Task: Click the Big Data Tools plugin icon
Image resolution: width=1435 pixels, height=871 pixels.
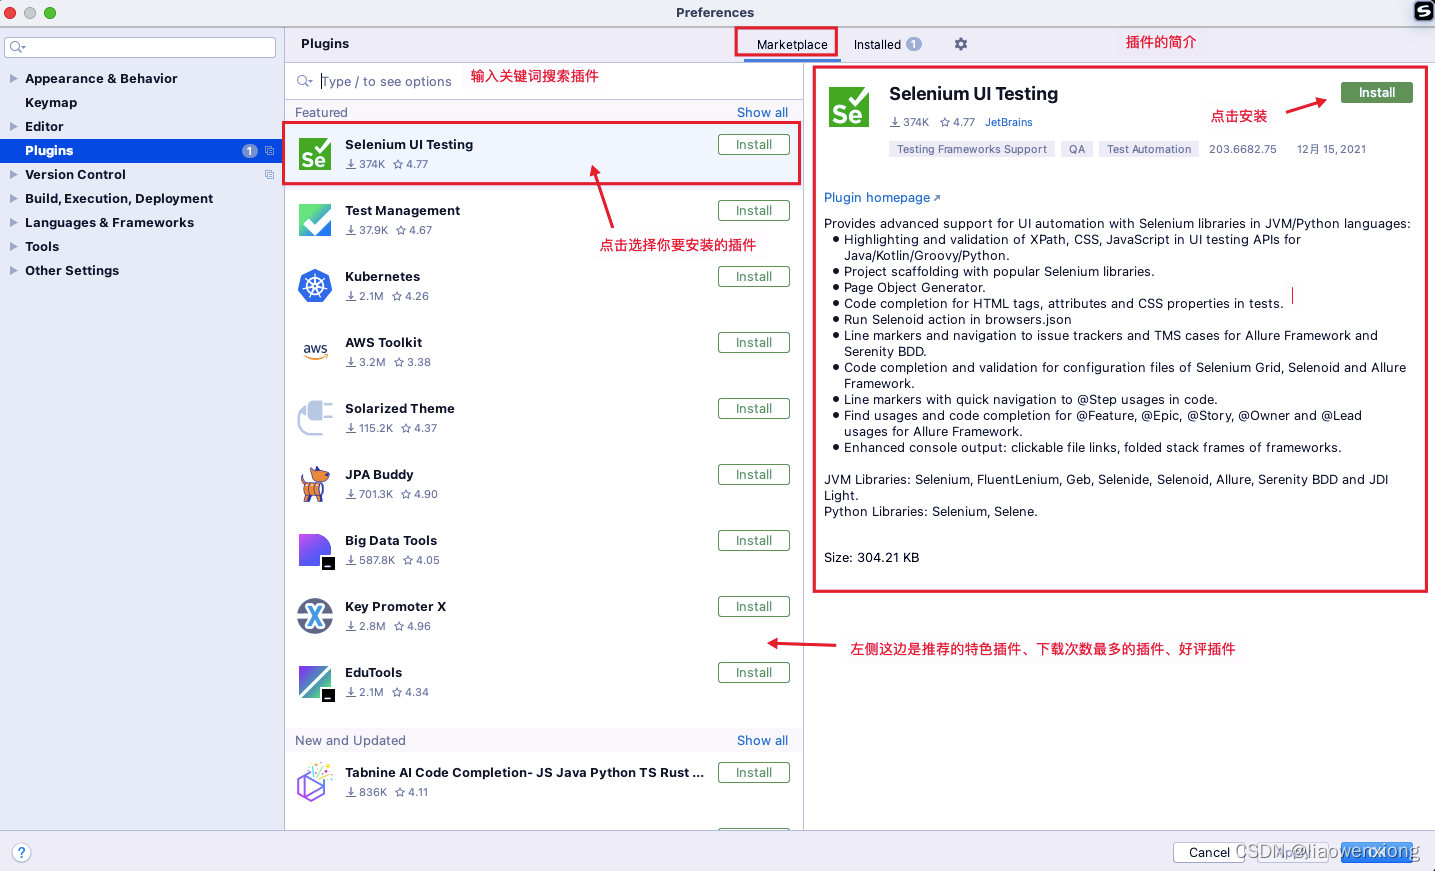Action: (315, 551)
